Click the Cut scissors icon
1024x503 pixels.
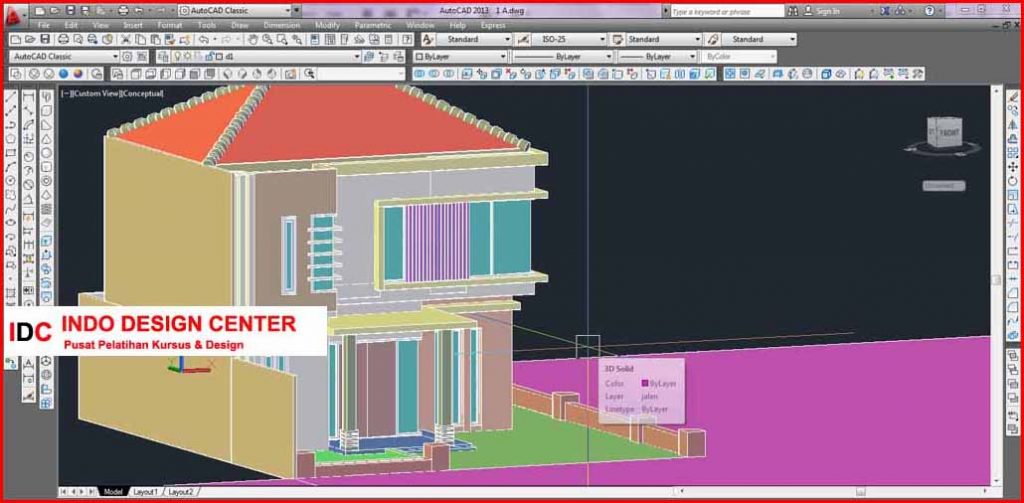point(127,40)
